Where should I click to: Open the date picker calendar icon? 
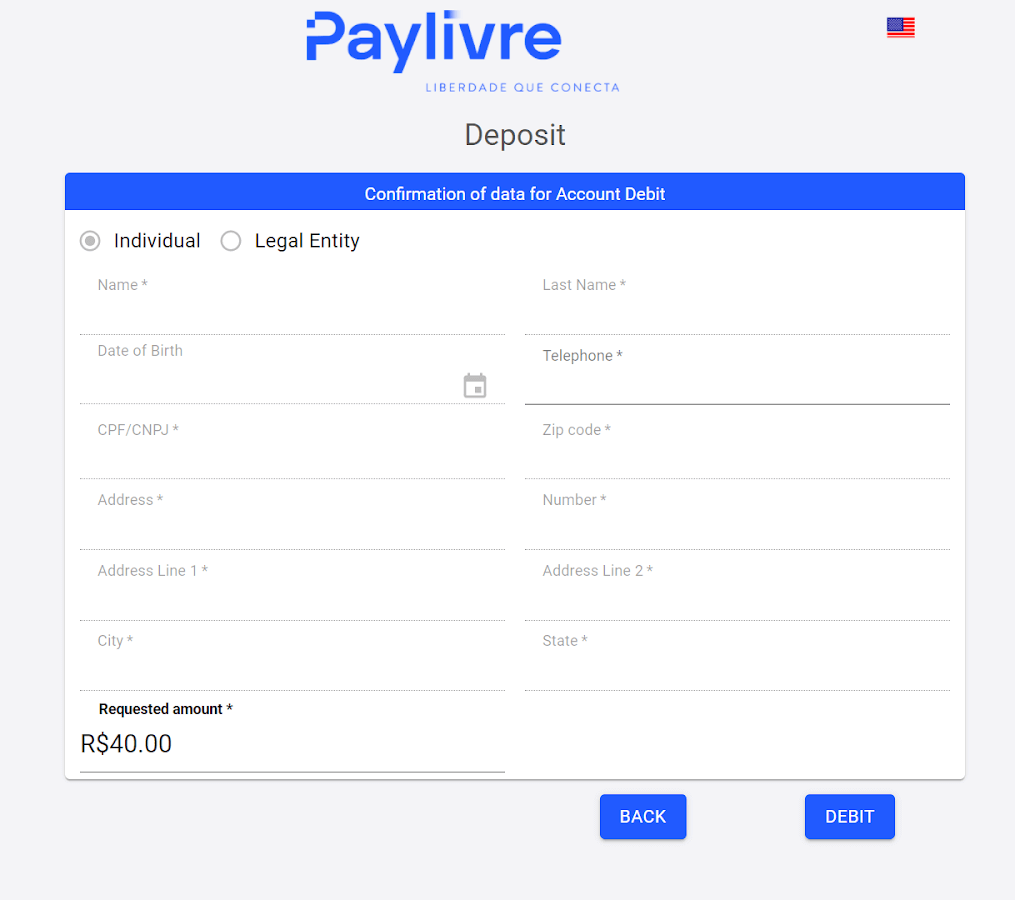475,385
